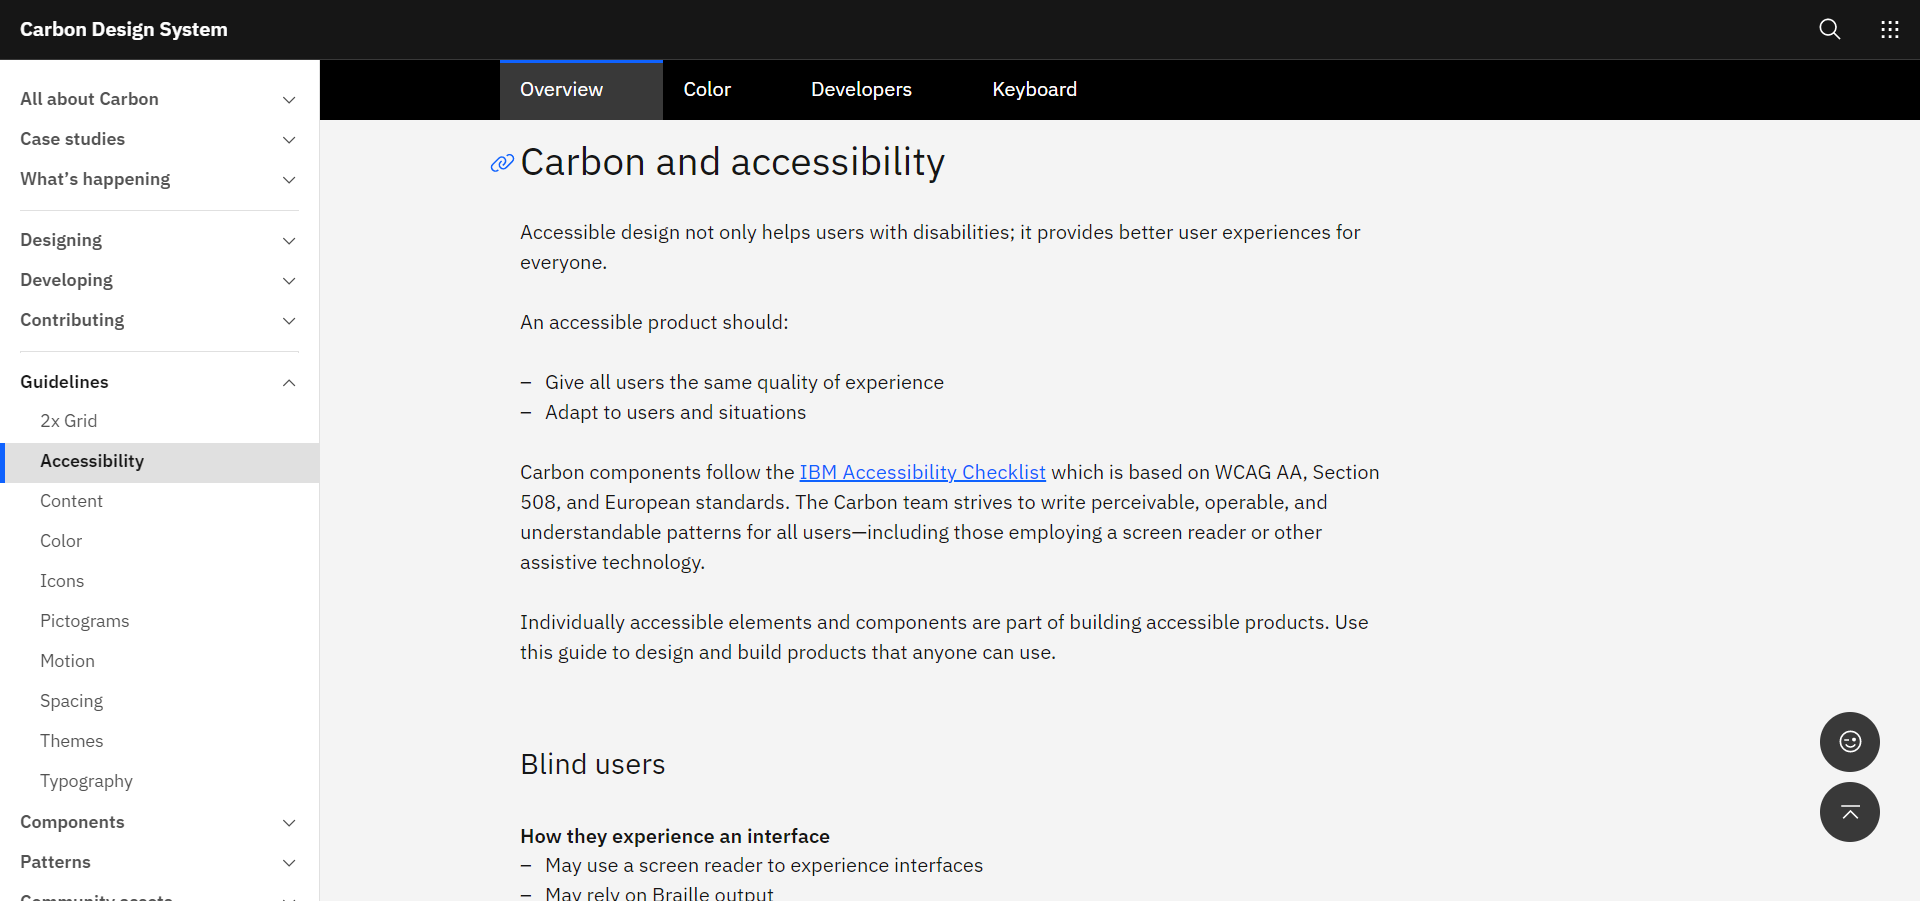The width and height of the screenshot is (1920, 901).
Task: Open the Pictograms guideline page
Action: point(160,621)
